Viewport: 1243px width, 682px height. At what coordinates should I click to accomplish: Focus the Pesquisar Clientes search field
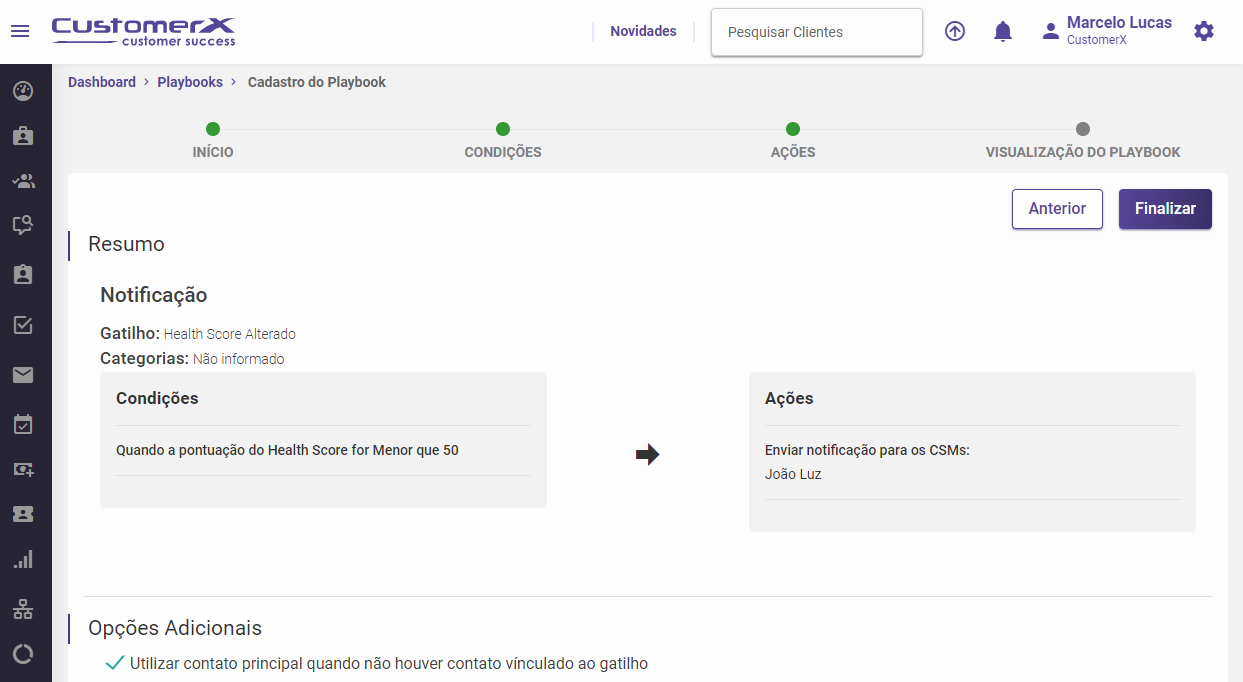pyautogui.click(x=816, y=32)
